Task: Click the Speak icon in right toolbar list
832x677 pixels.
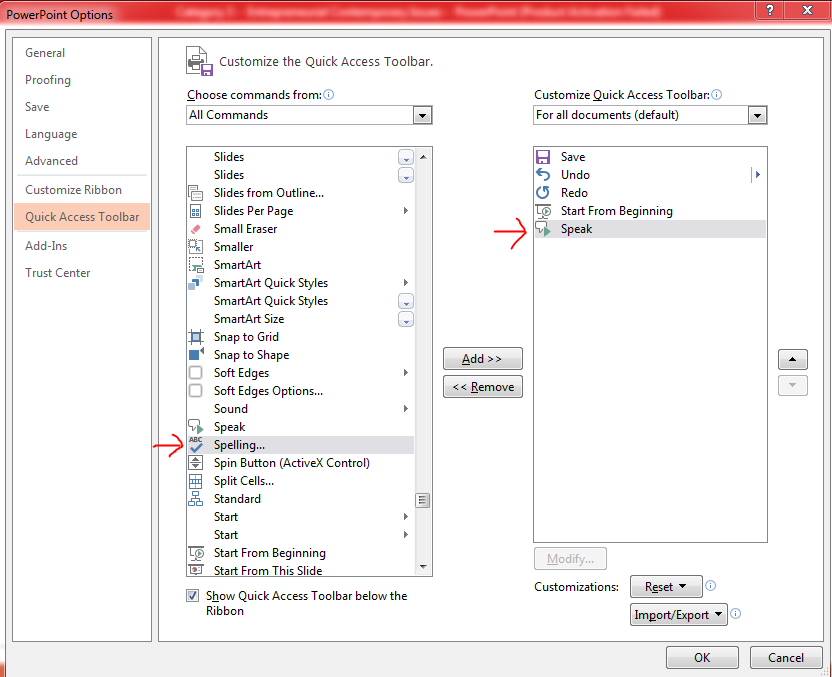Action: [543, 229]
